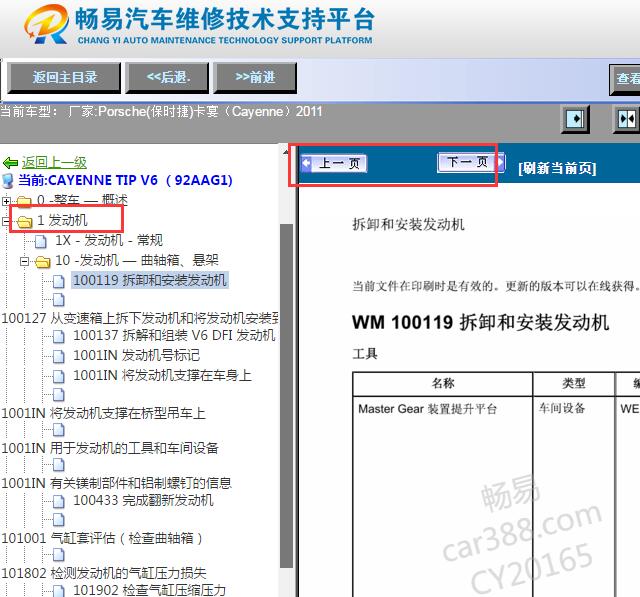Viewport: 640px width, 597px height.
Task: Open 101001 气缸套评估（检查曲轴箱） entry
Action: click(x=102, y=538)
